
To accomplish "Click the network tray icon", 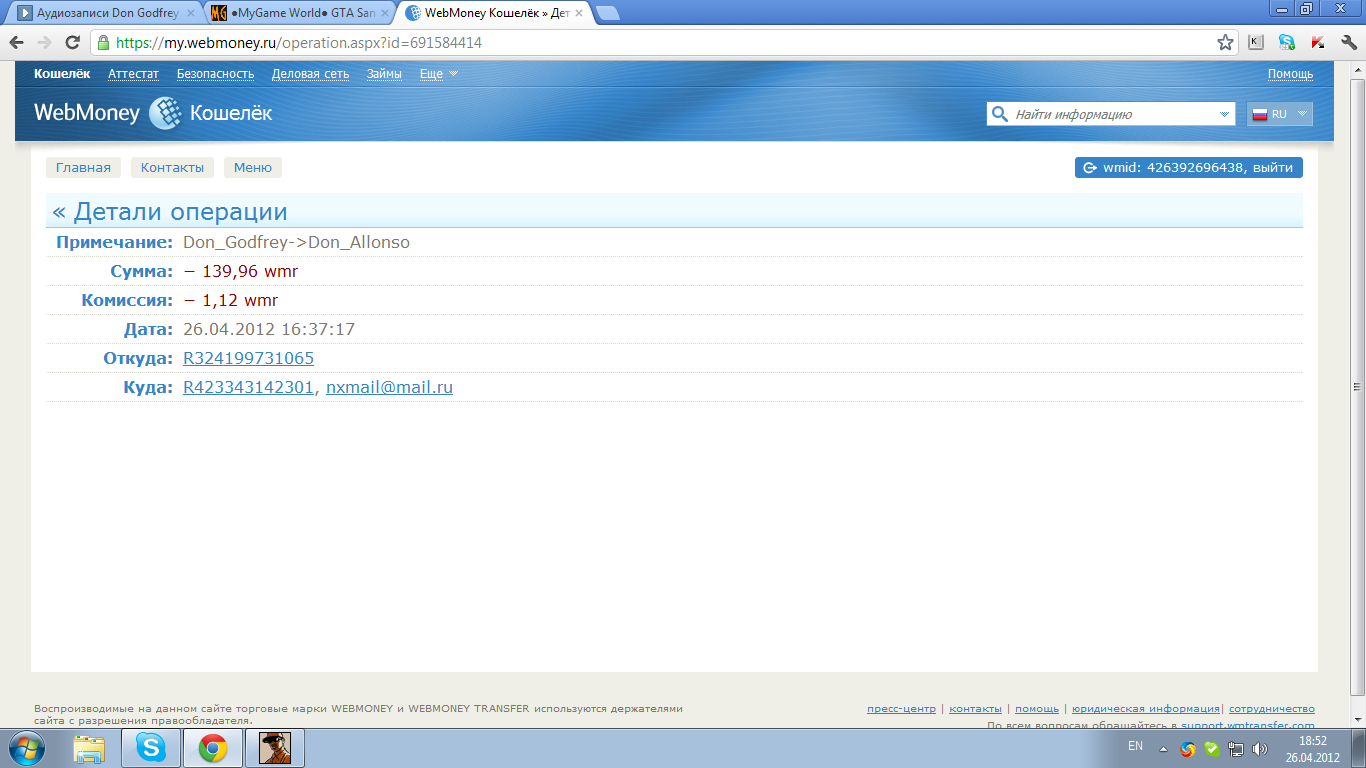I will (1236, 748).
